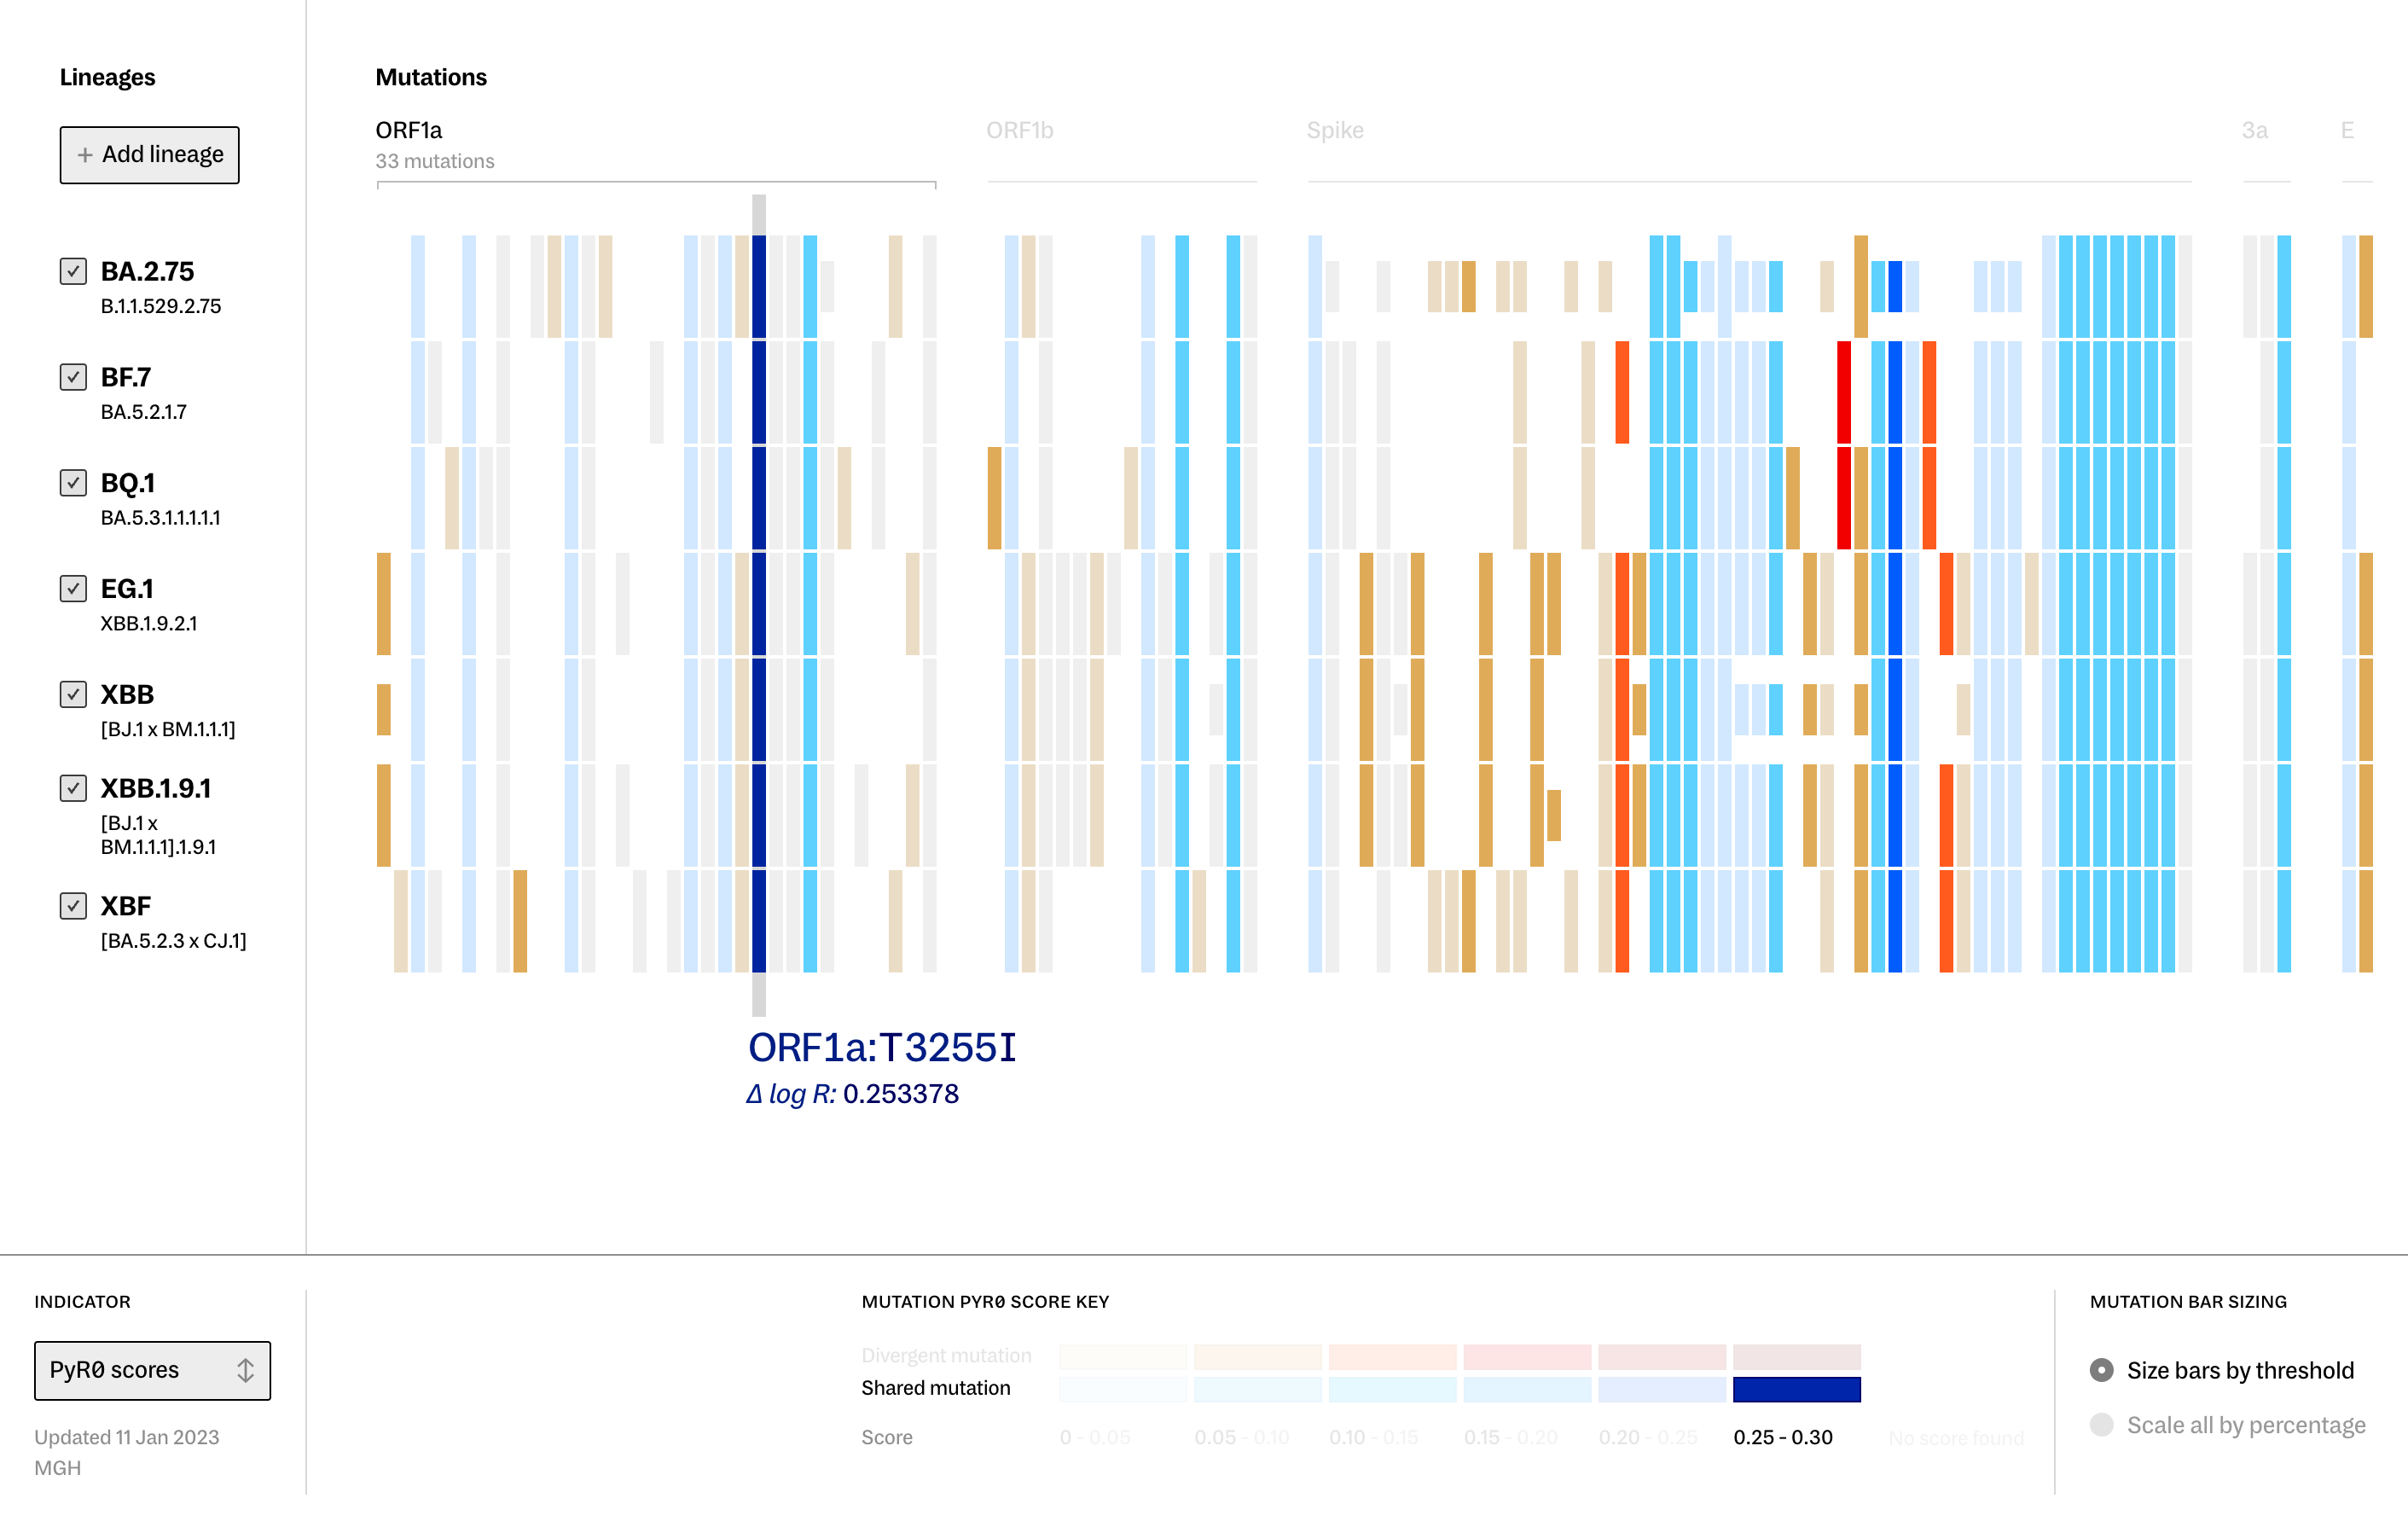This screenshot has height=1527, width=2408.
Task: Click the 0.25 - 0.30 score label
Action: coord(1783,1438)
